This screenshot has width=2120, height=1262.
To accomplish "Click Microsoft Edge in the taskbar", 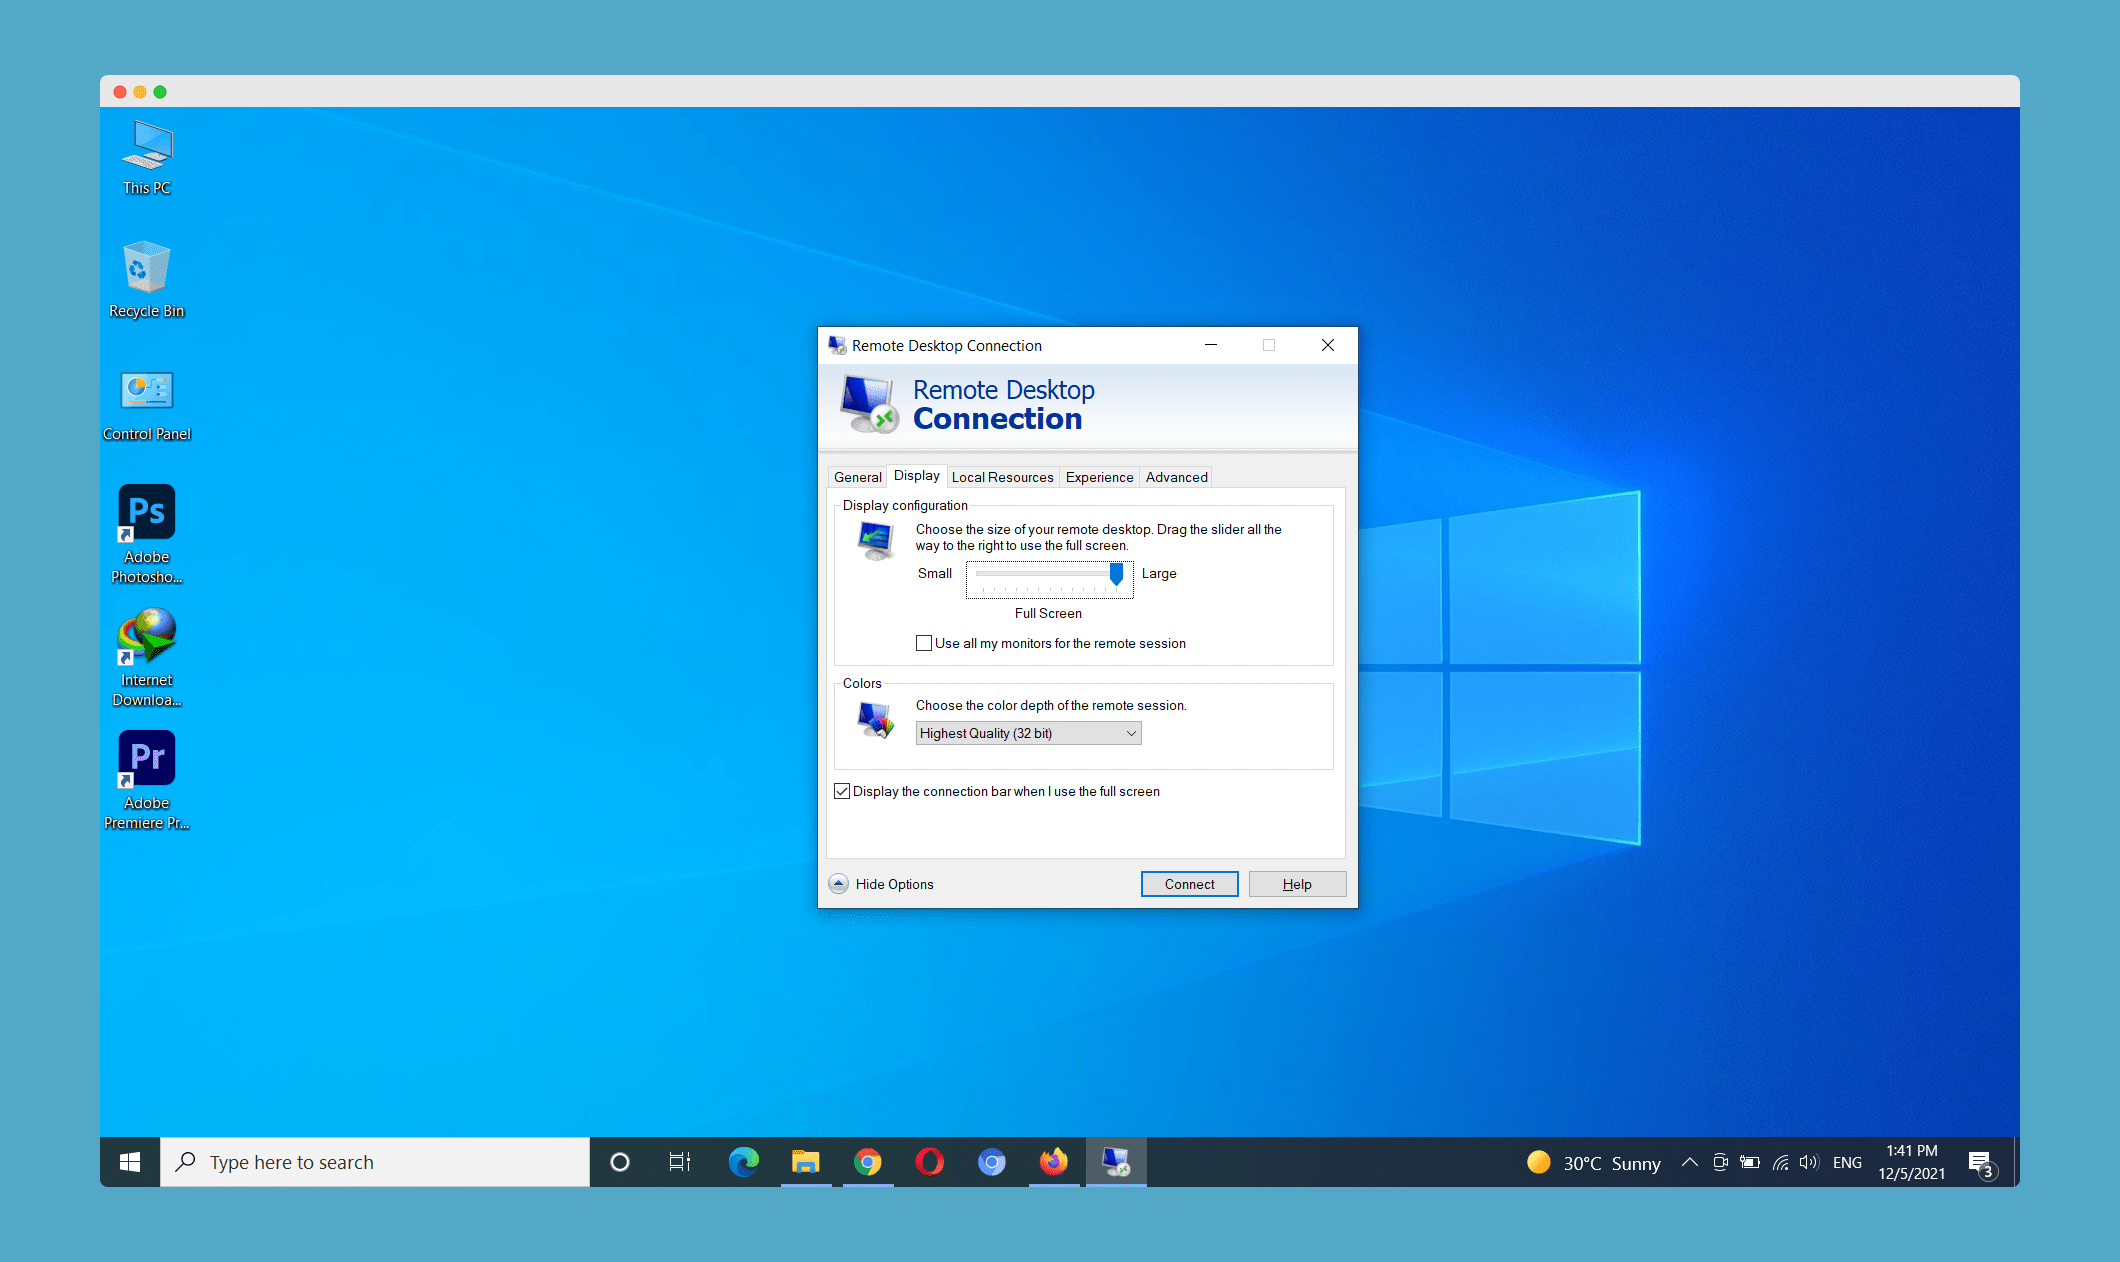I will [743, 1162].
